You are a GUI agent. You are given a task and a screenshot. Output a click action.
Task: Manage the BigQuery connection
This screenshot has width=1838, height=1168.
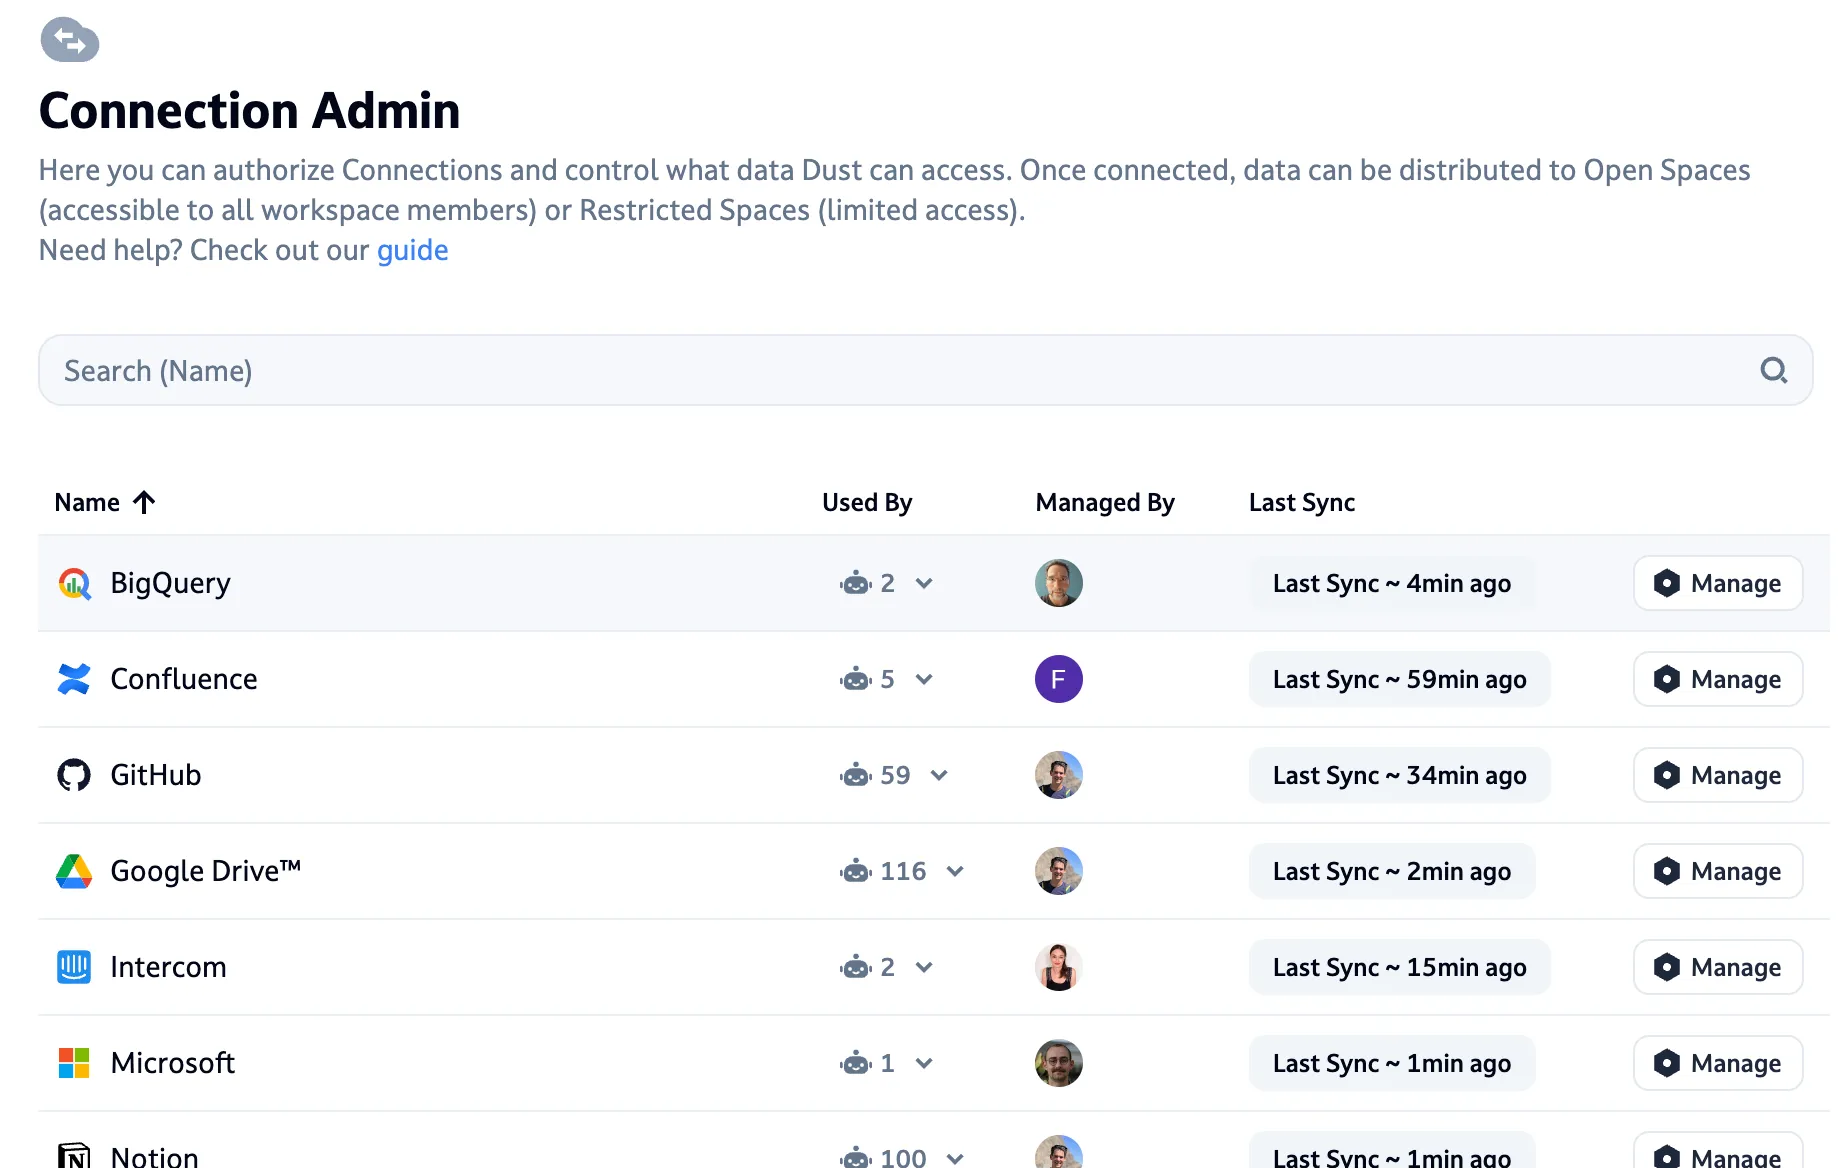pyautogui.click(x=1717, y=583)
